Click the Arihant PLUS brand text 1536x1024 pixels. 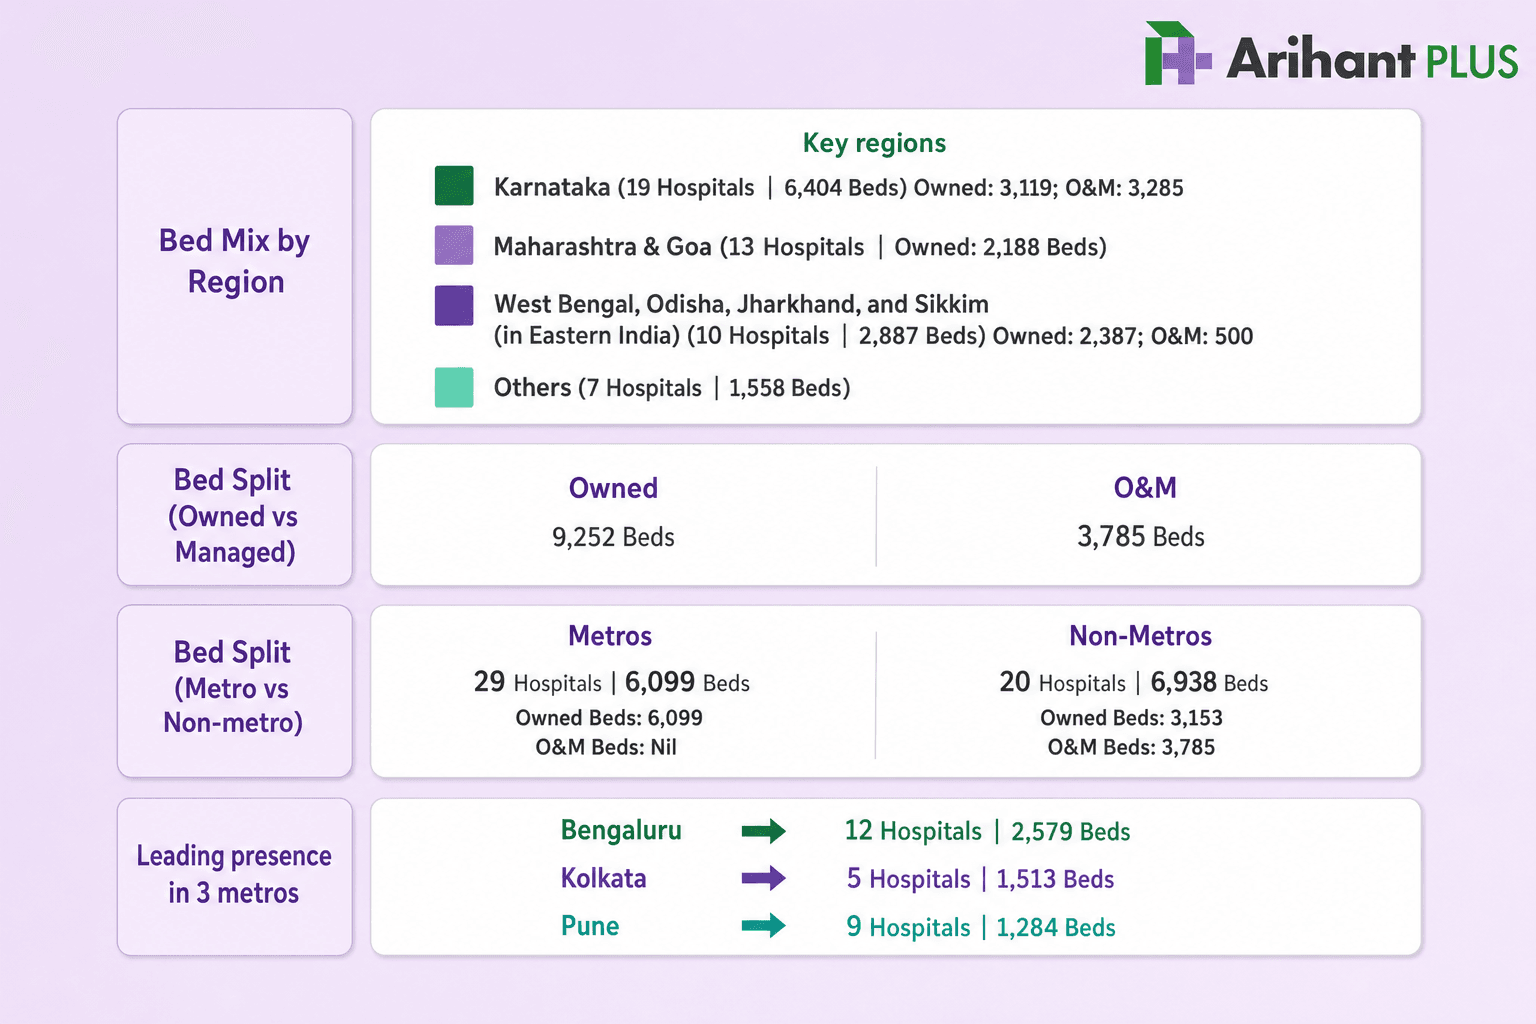1372,58
